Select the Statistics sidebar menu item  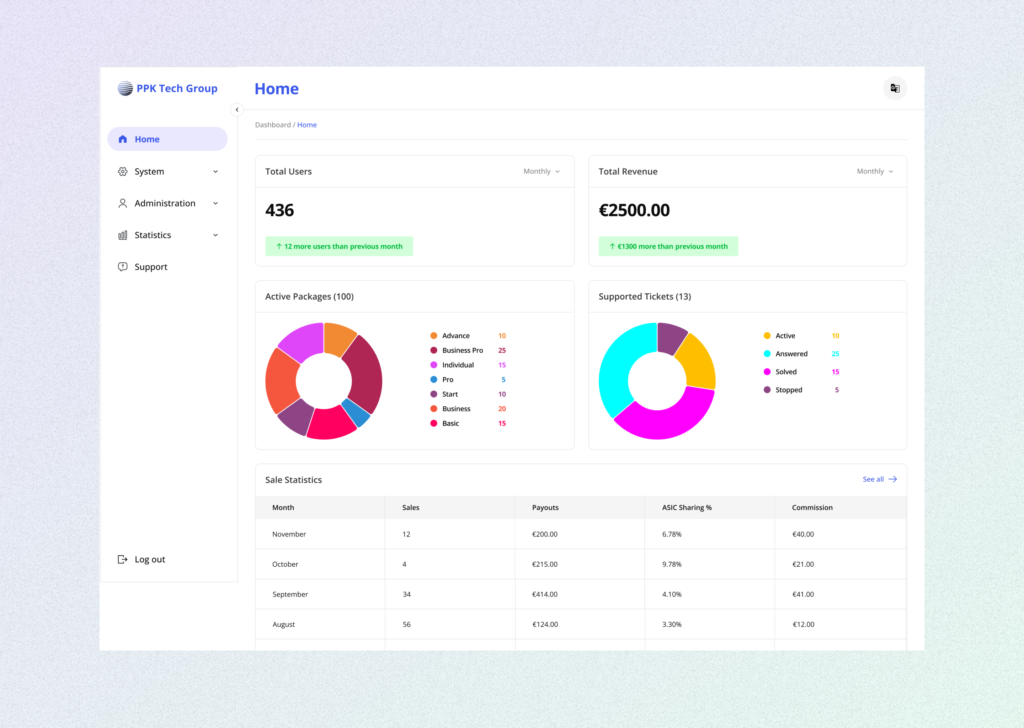(x=153, y=235)
